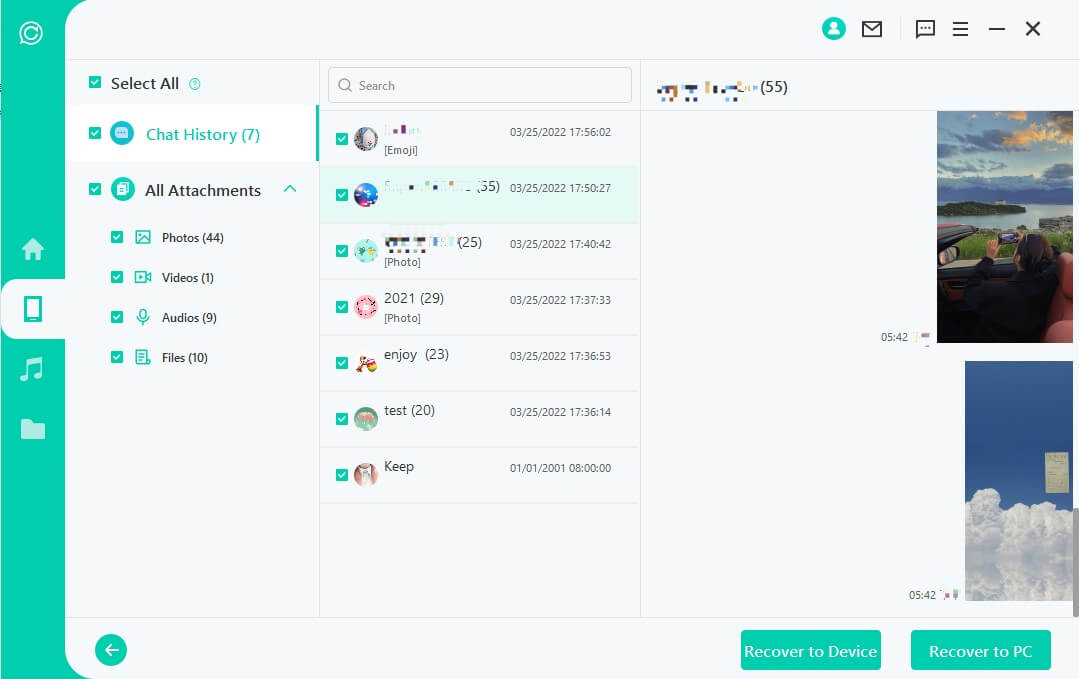
Task: Uncheck the 2021 (29) chat checkbox
Action: click(x=341, y=307)
